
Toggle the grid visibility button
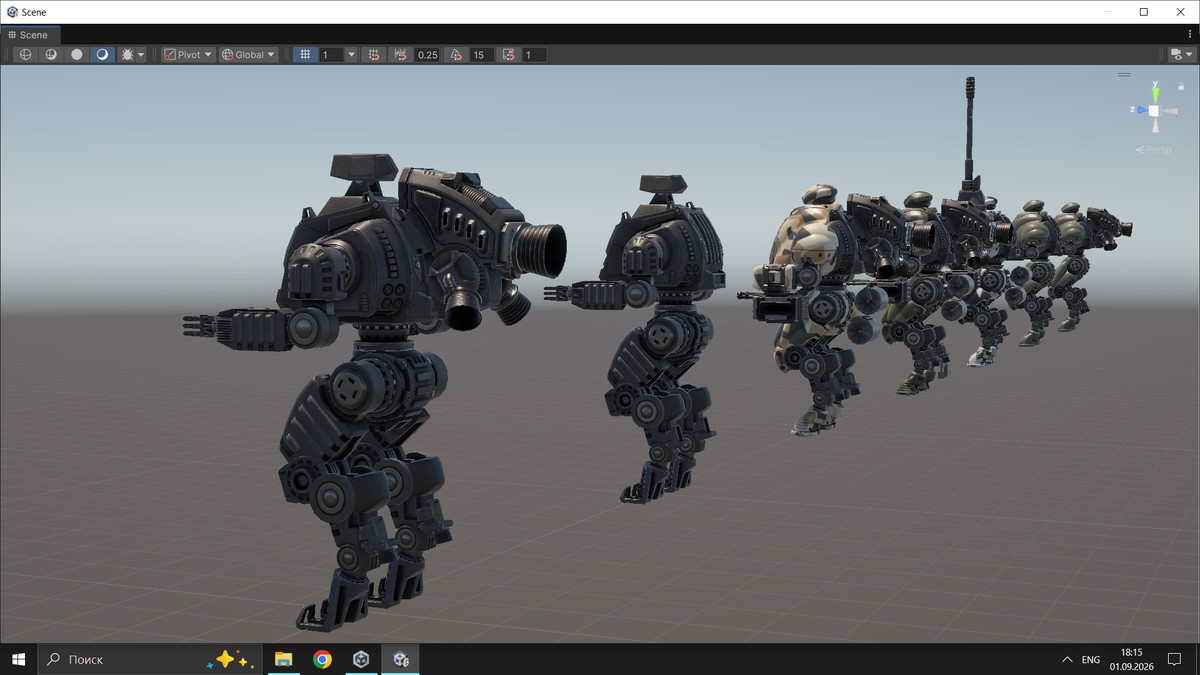click(306, 55)
